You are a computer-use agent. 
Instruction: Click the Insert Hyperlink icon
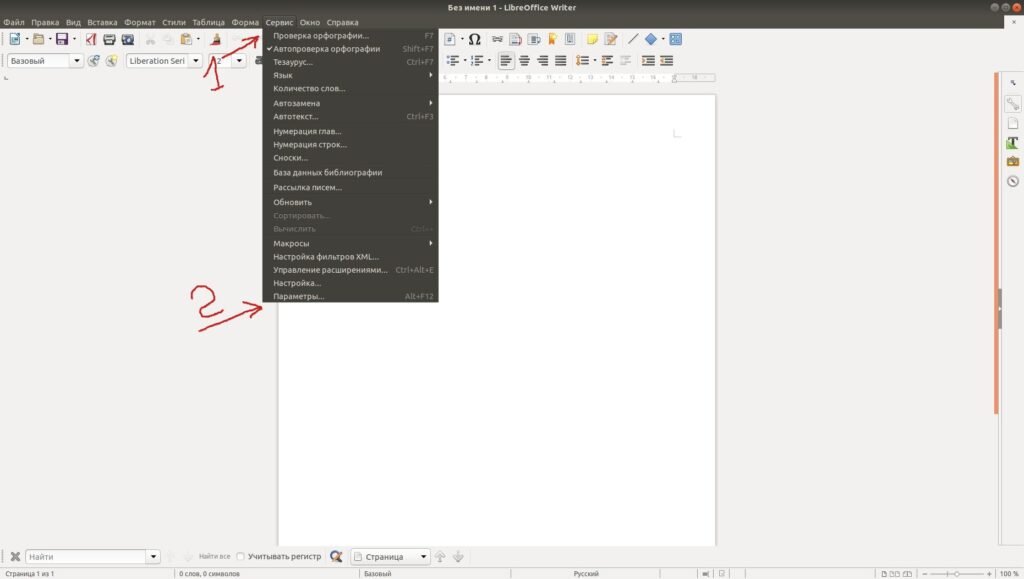498,39
